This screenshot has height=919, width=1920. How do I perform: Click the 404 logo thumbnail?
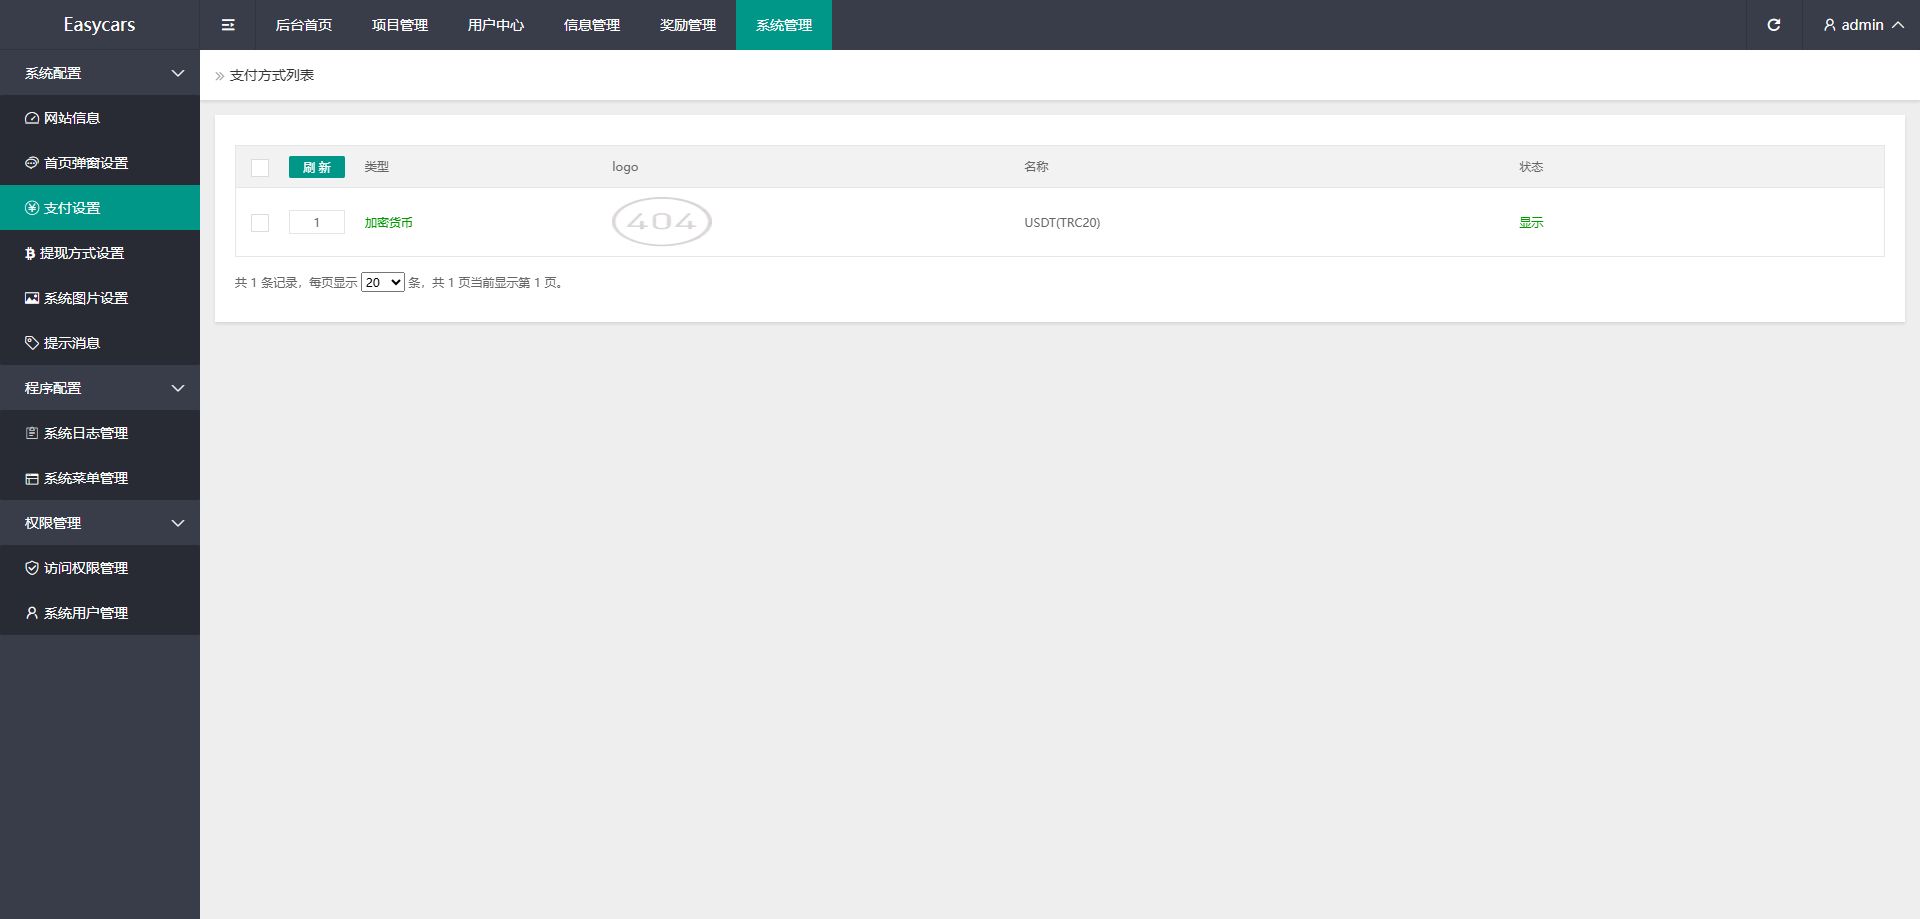point(661,222)
